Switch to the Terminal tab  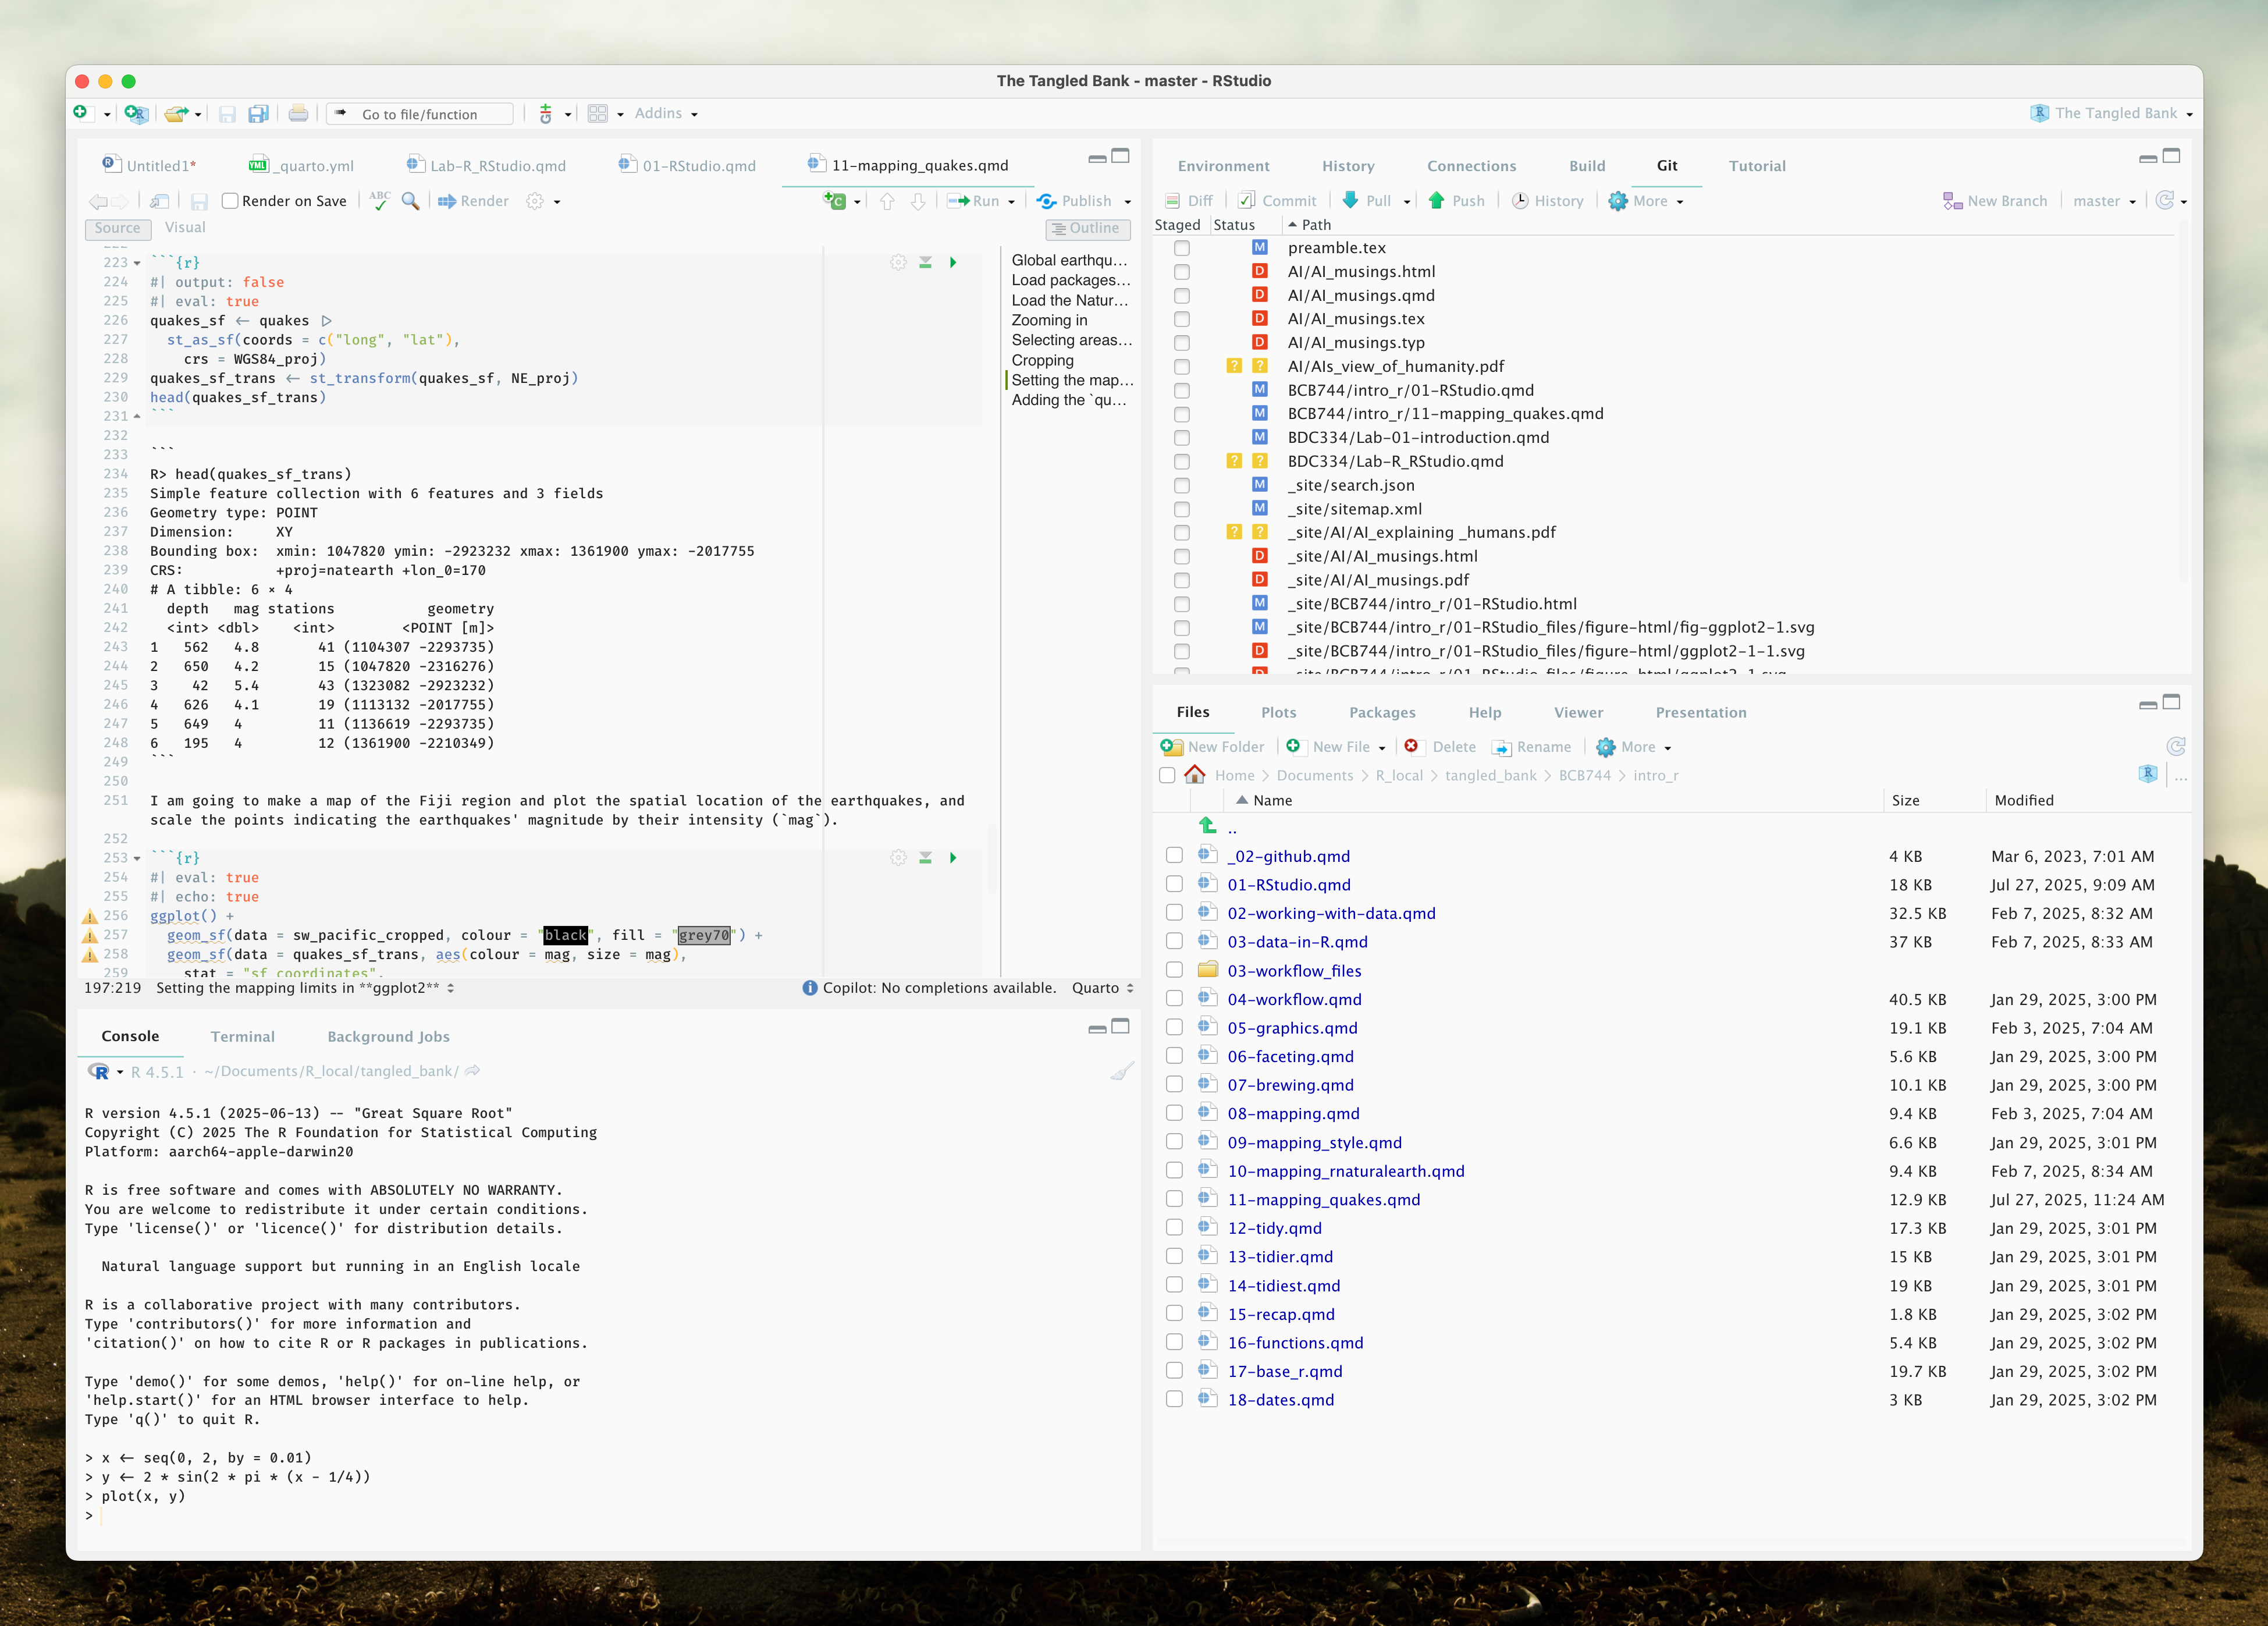point(242,1037)
